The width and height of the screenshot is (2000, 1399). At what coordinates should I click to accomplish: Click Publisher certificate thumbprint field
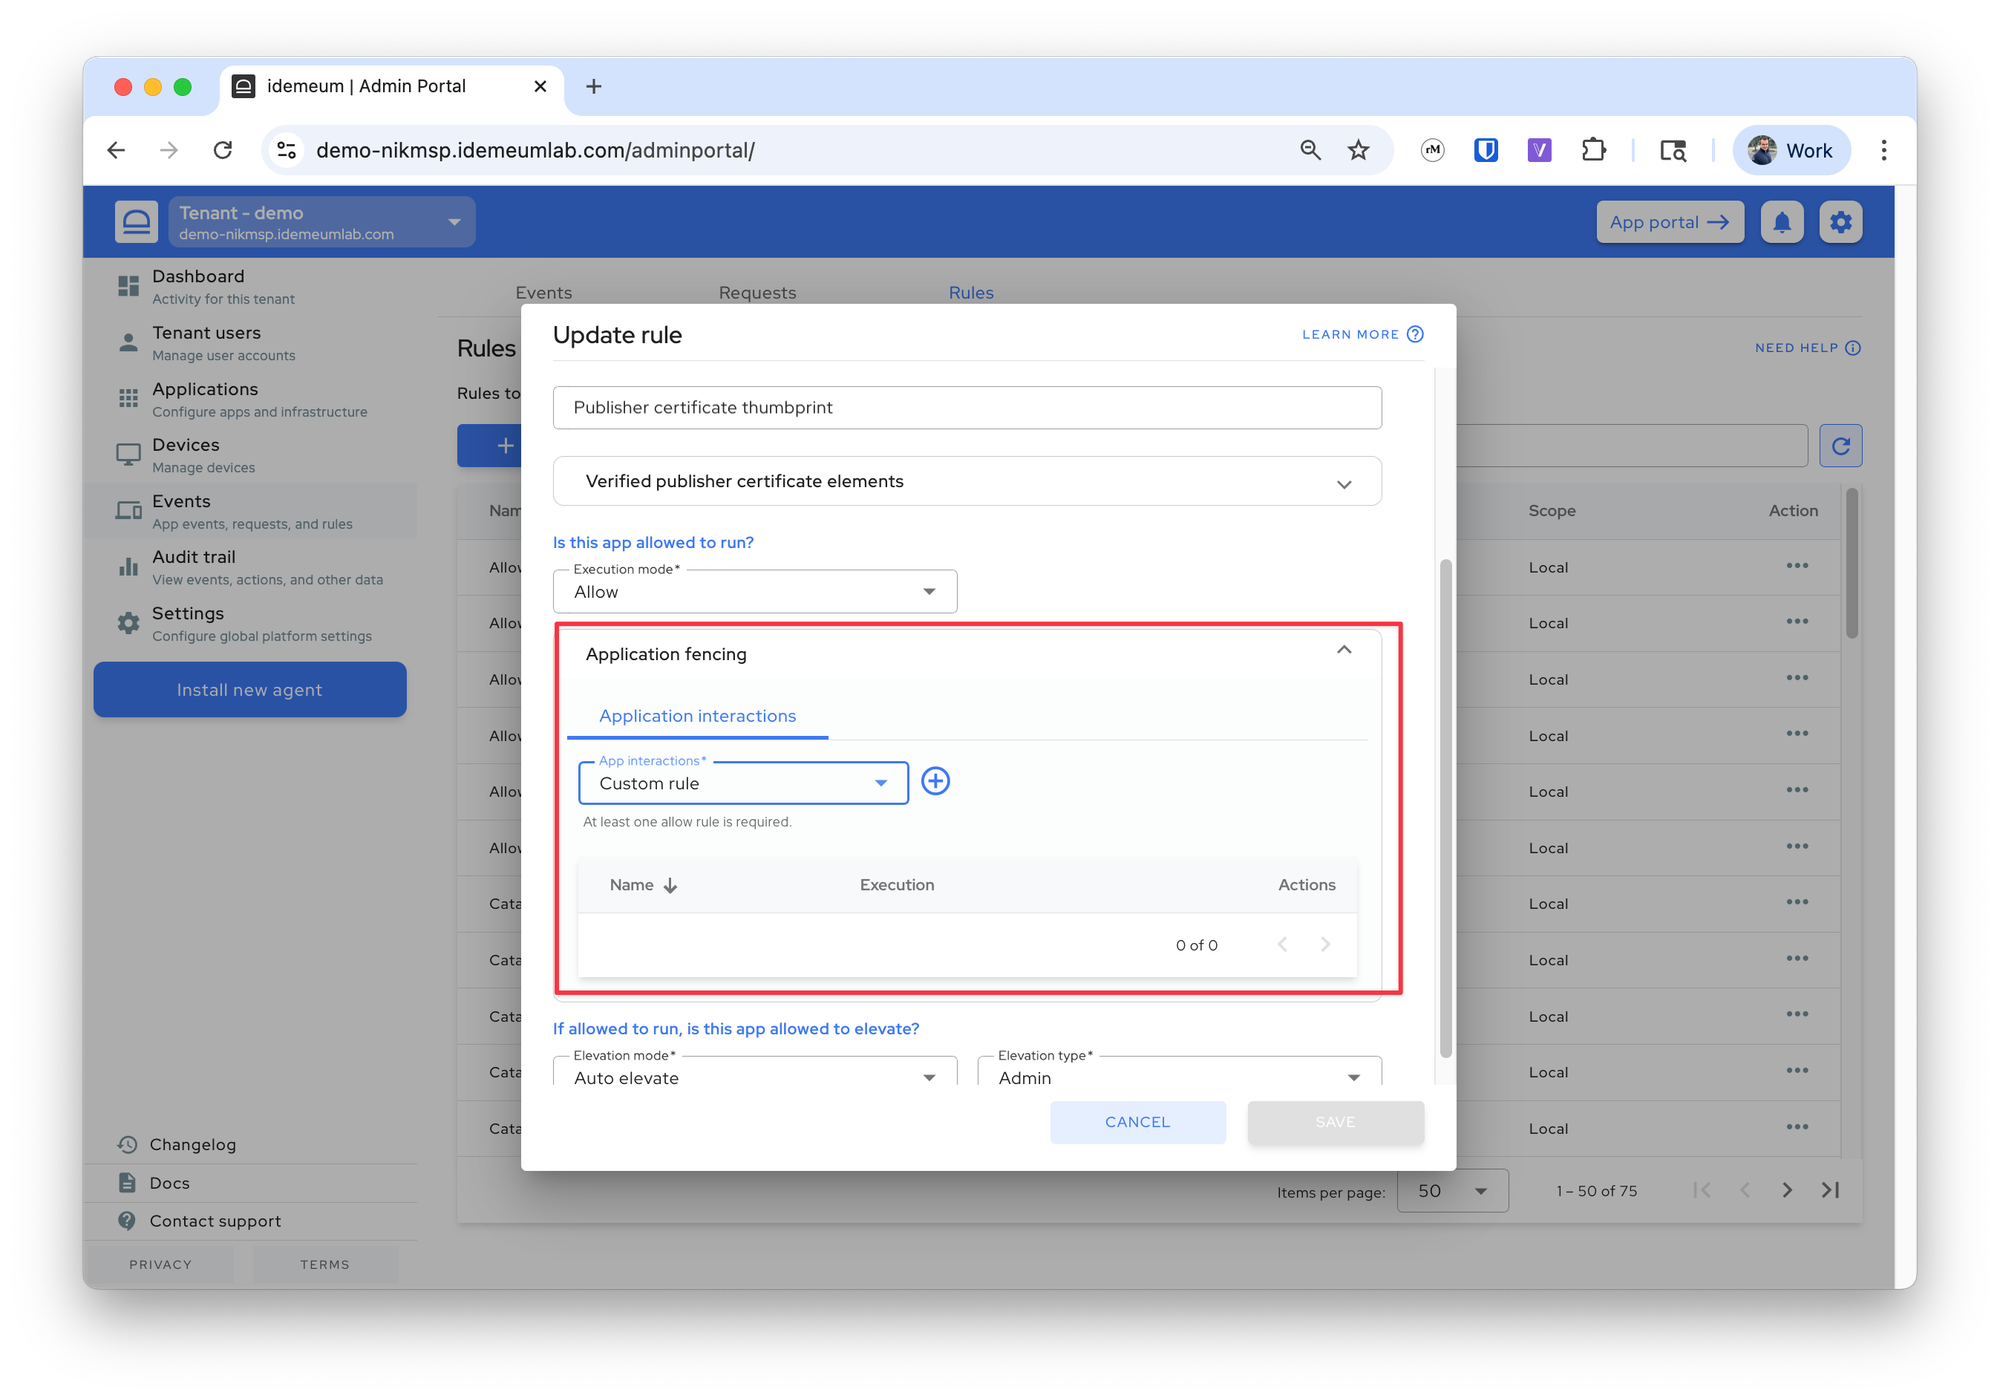(x=967, y=408)
